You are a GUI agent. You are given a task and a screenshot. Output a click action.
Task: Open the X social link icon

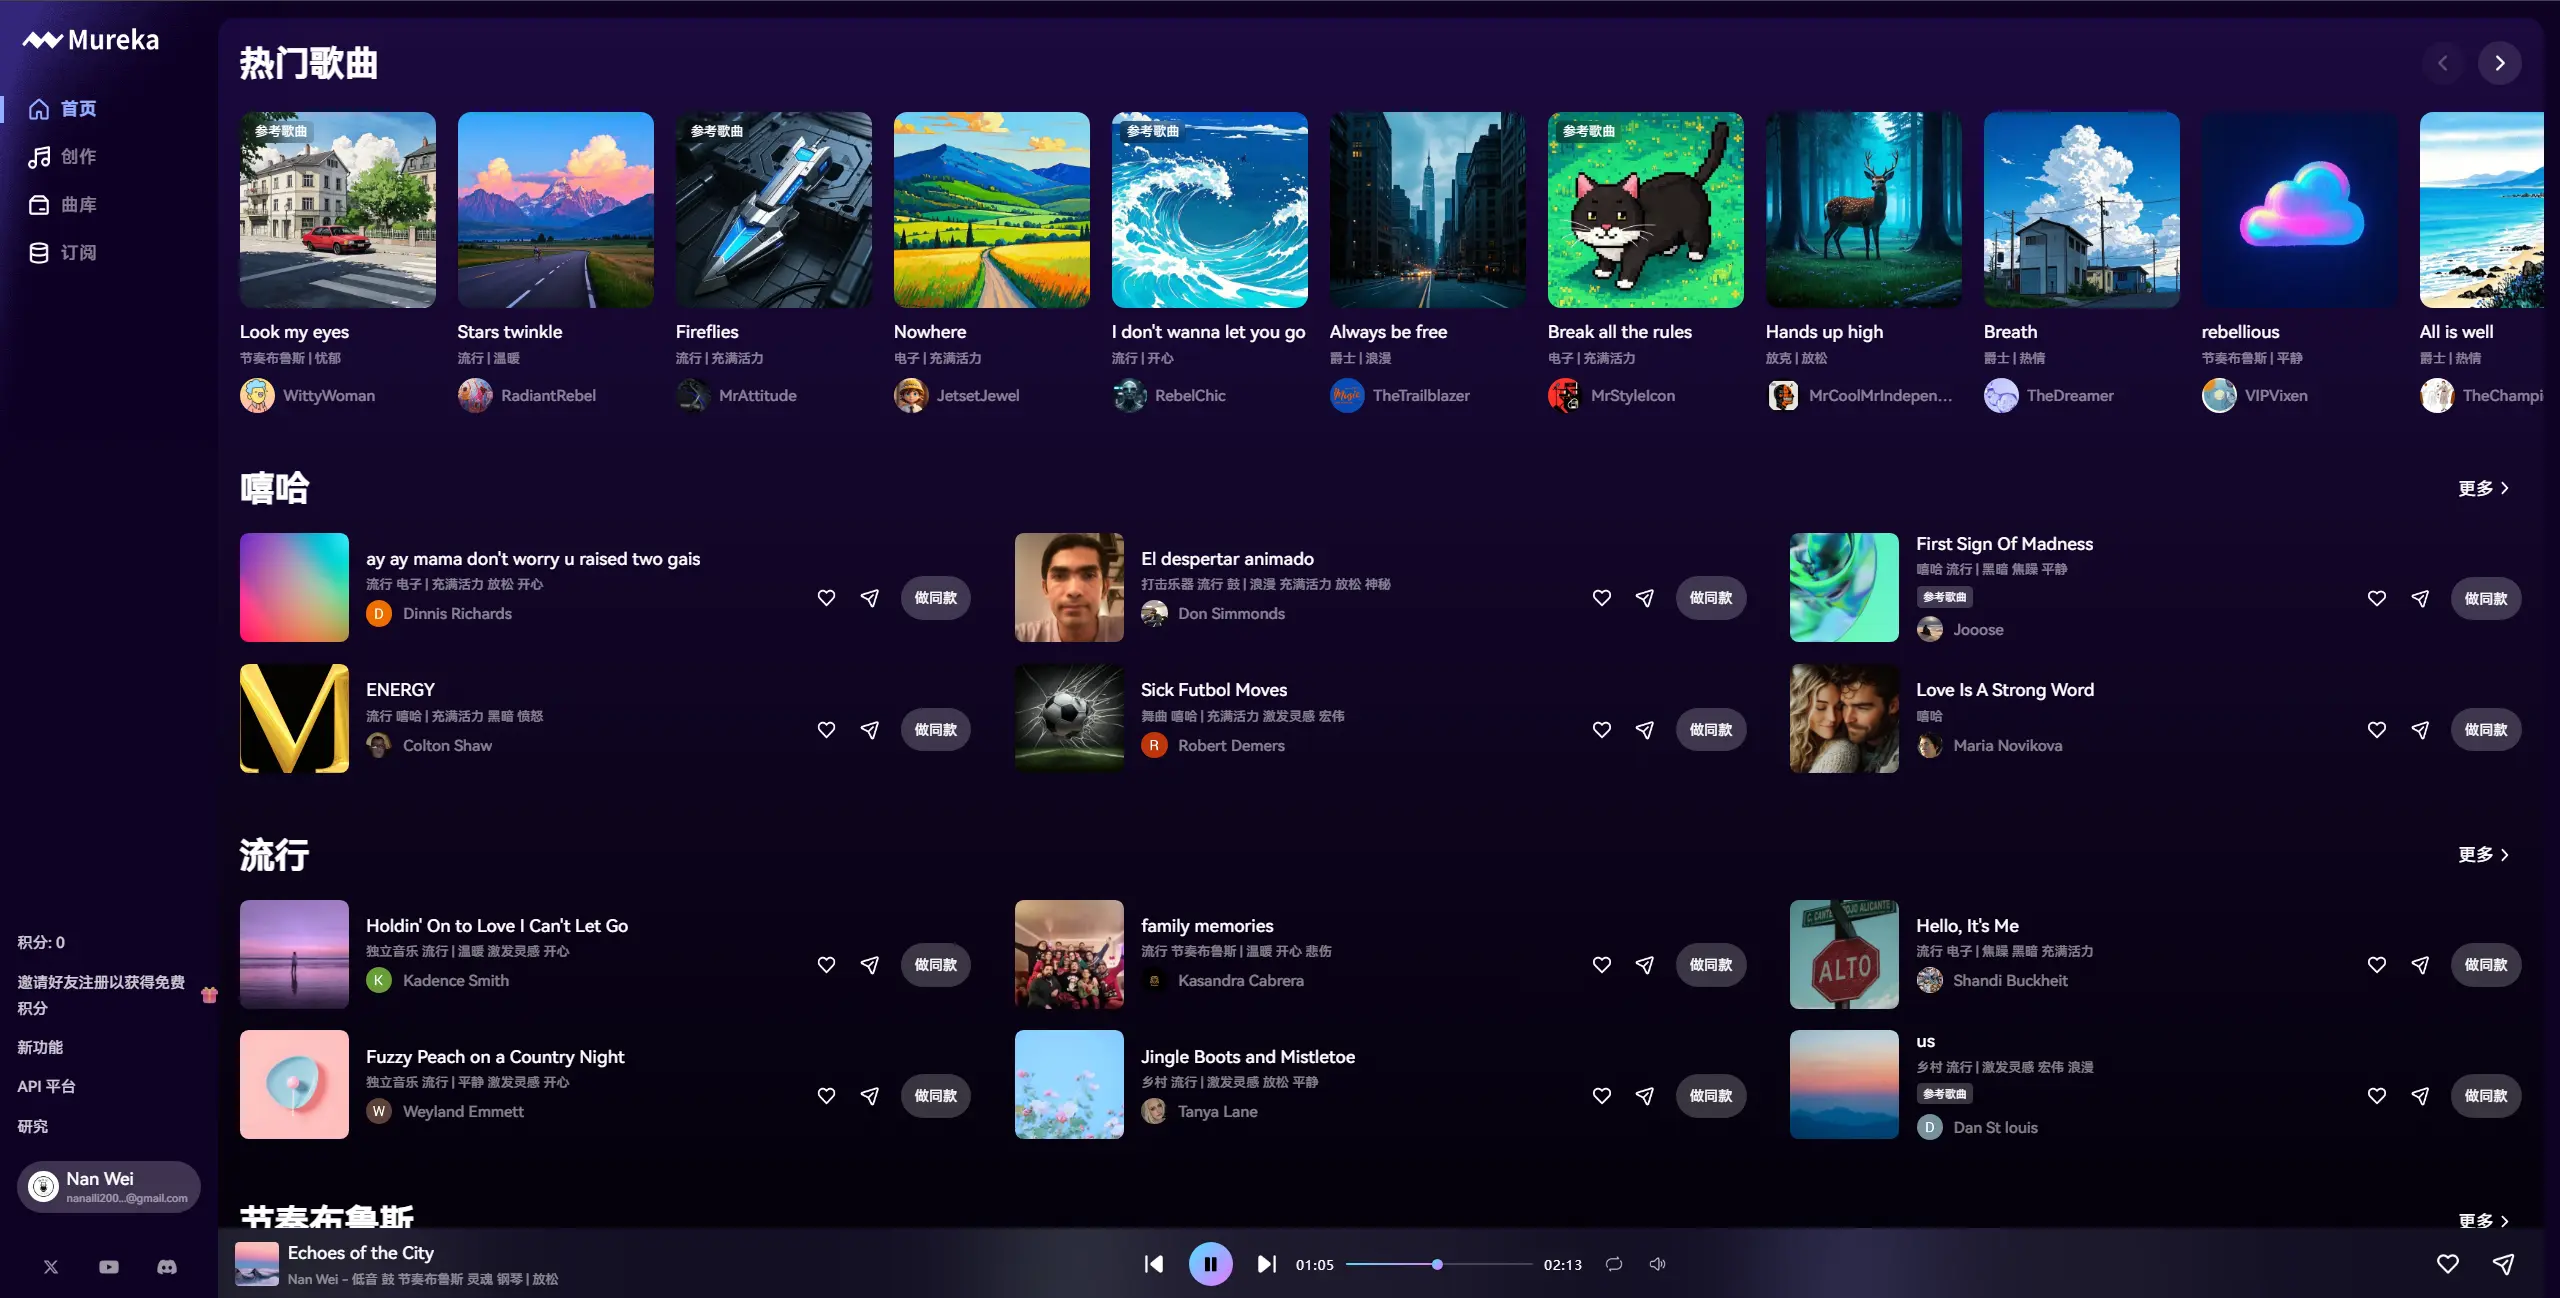tap(51, 1267)
